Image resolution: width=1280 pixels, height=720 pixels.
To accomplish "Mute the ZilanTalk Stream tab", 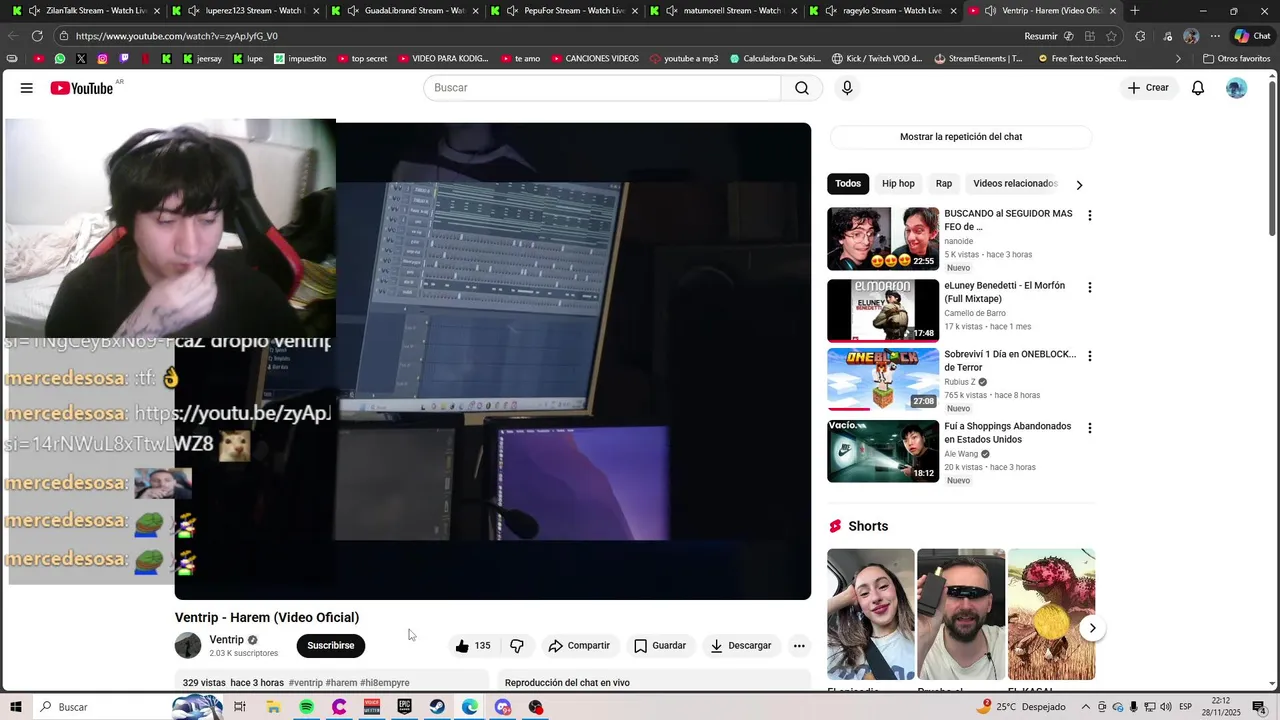I will click(34, 11).
